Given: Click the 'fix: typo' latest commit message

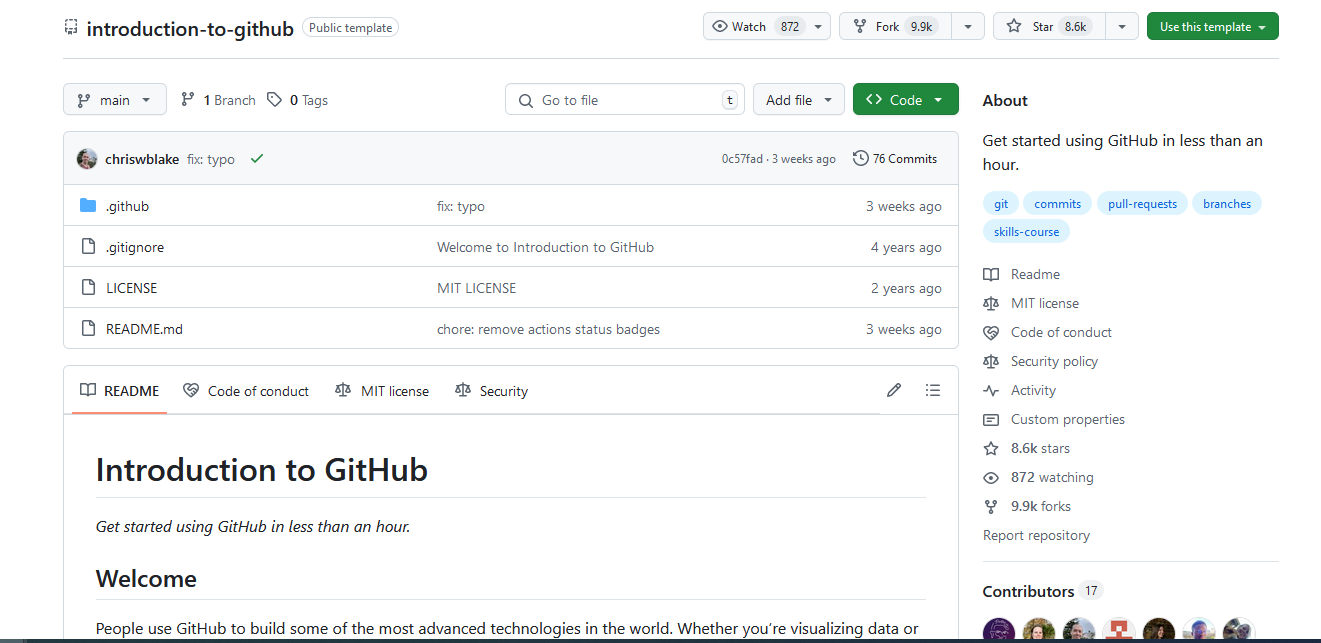Looking at the screenshot, I should pyautogui.click(x=211, y=159).
